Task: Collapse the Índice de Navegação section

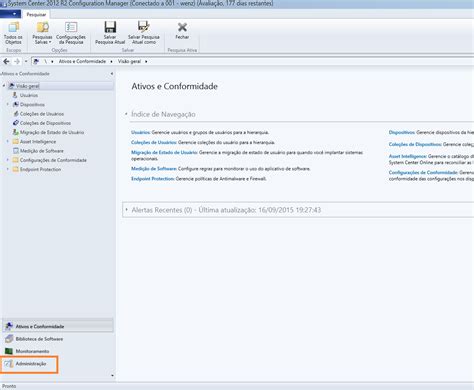Action: click(127, 114)
